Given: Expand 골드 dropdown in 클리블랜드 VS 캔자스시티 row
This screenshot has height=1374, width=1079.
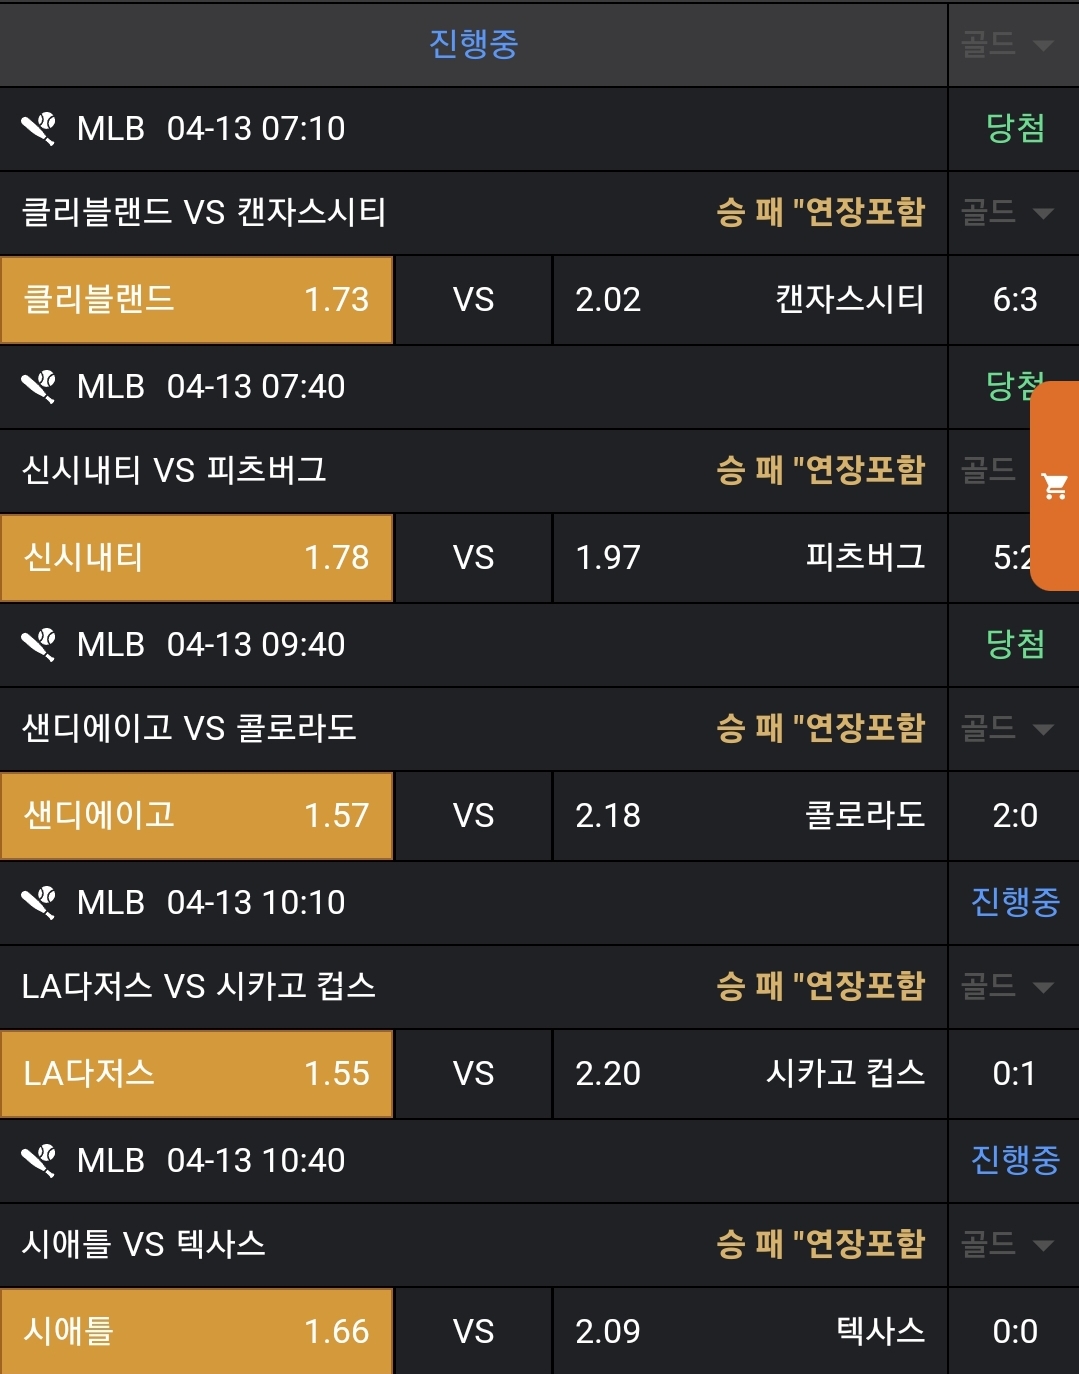Looking at the screenshot, I should click(1008, 212).
